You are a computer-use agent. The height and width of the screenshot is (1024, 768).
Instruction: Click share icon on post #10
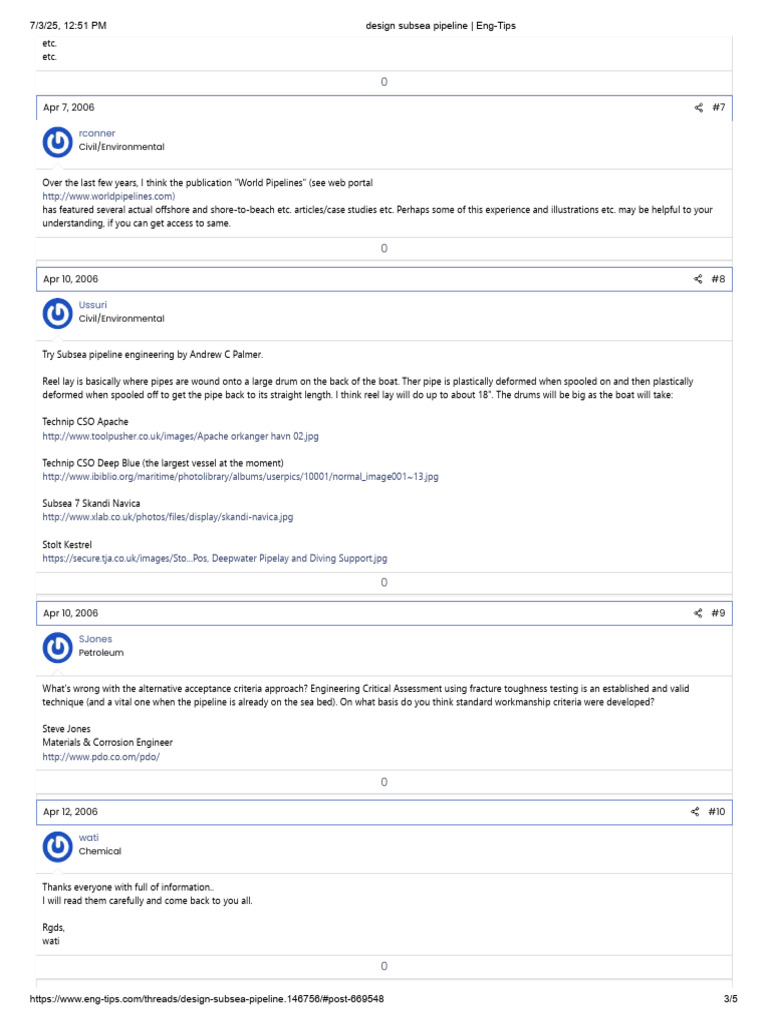point(695,812)
